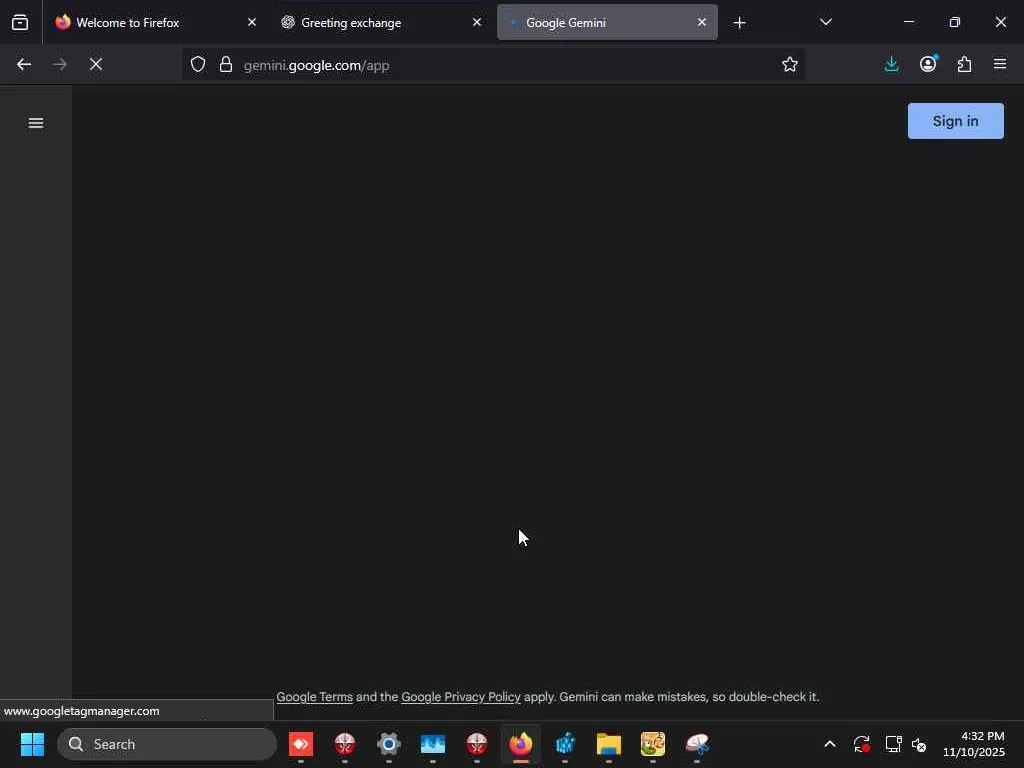Image resolution: width=1024 pixels, height=768 pixels.
Task: Open the network display tray icon
Action: (893, 744)
